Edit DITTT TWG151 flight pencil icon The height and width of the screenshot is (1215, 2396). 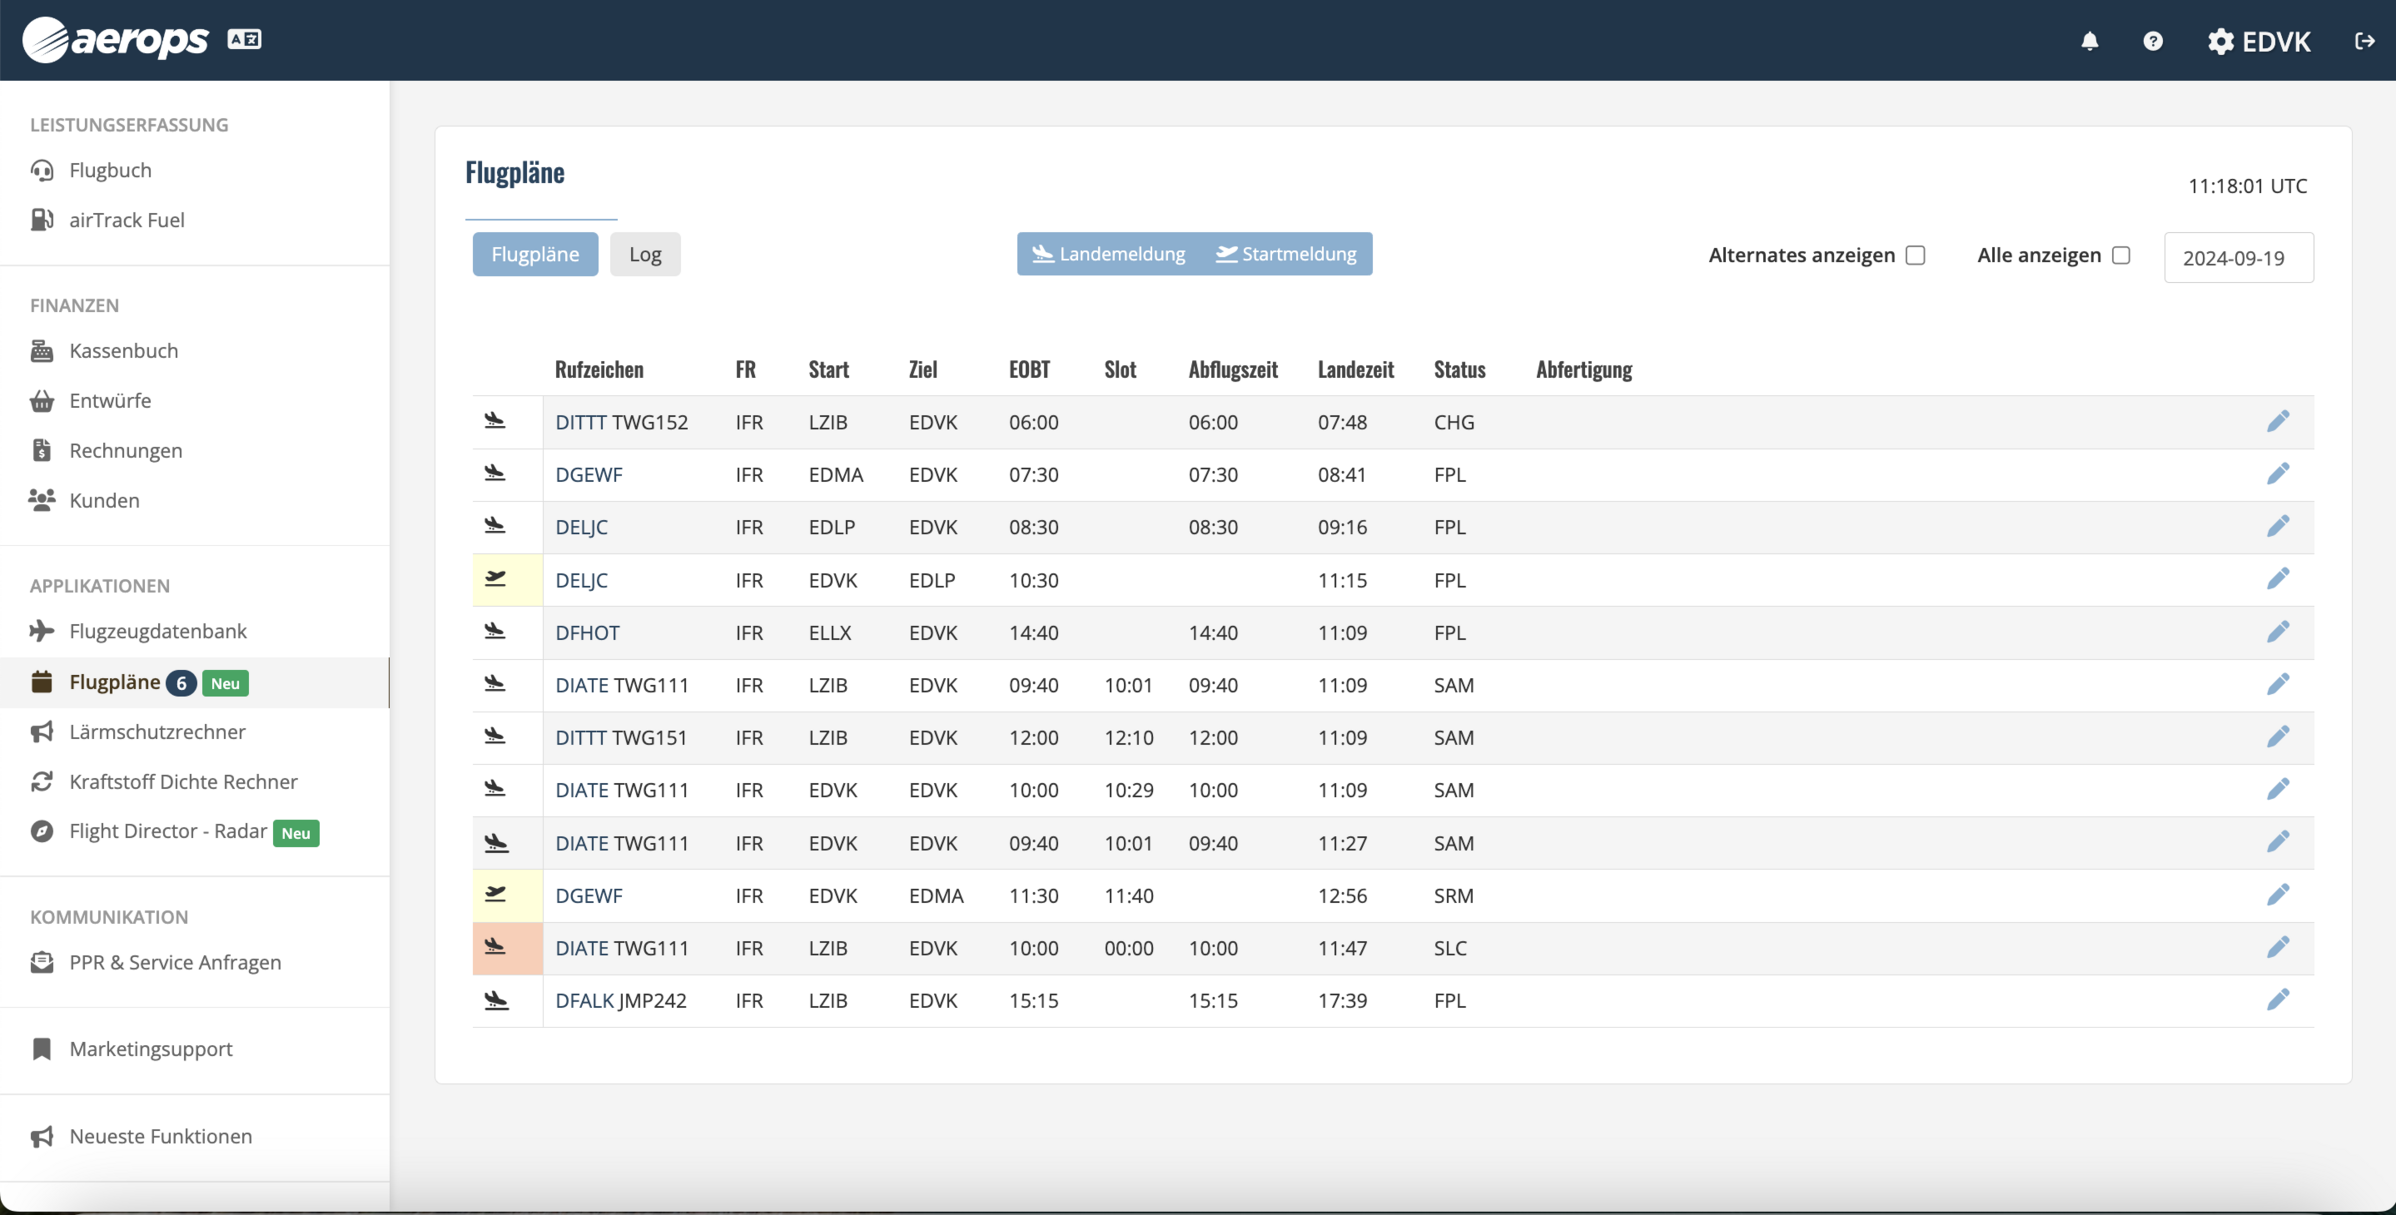[x=2277, y=737]
